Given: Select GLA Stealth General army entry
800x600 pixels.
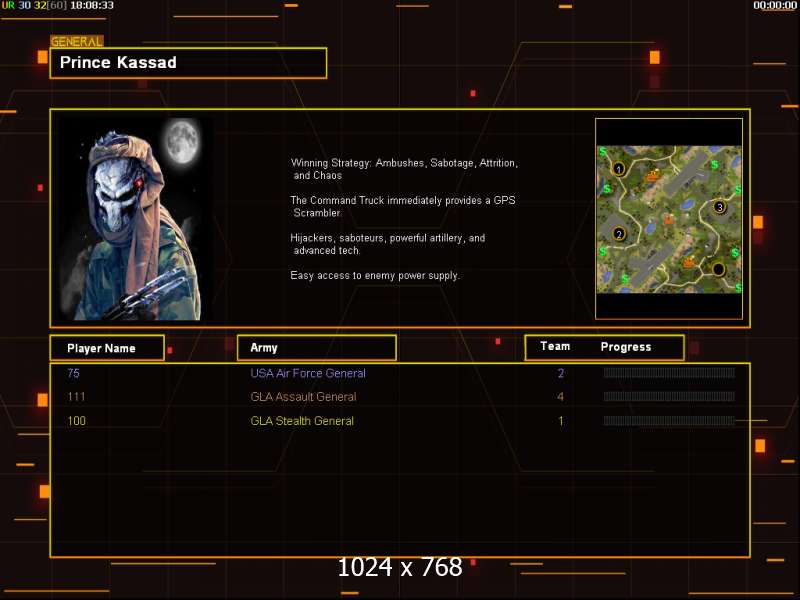Looking at the screenshot, I should pos(302,421).
